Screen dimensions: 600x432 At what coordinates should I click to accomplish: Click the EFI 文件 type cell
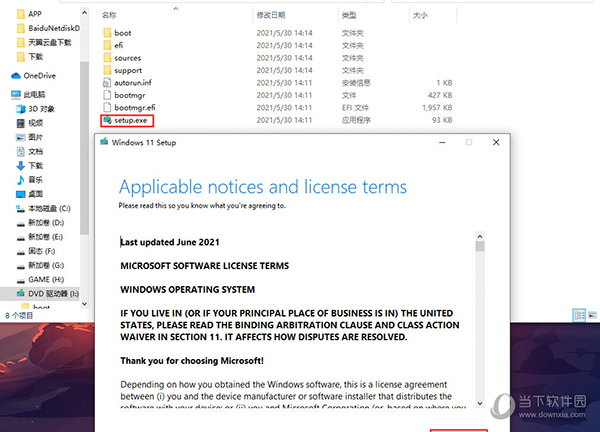pyautogui.click(x=355, y=108)
